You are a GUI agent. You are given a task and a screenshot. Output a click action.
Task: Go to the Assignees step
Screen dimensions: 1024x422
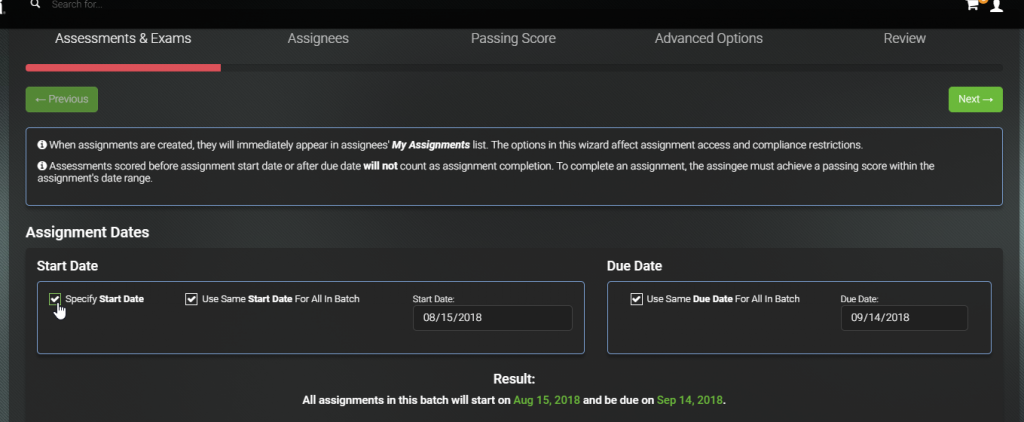point(318,39)
